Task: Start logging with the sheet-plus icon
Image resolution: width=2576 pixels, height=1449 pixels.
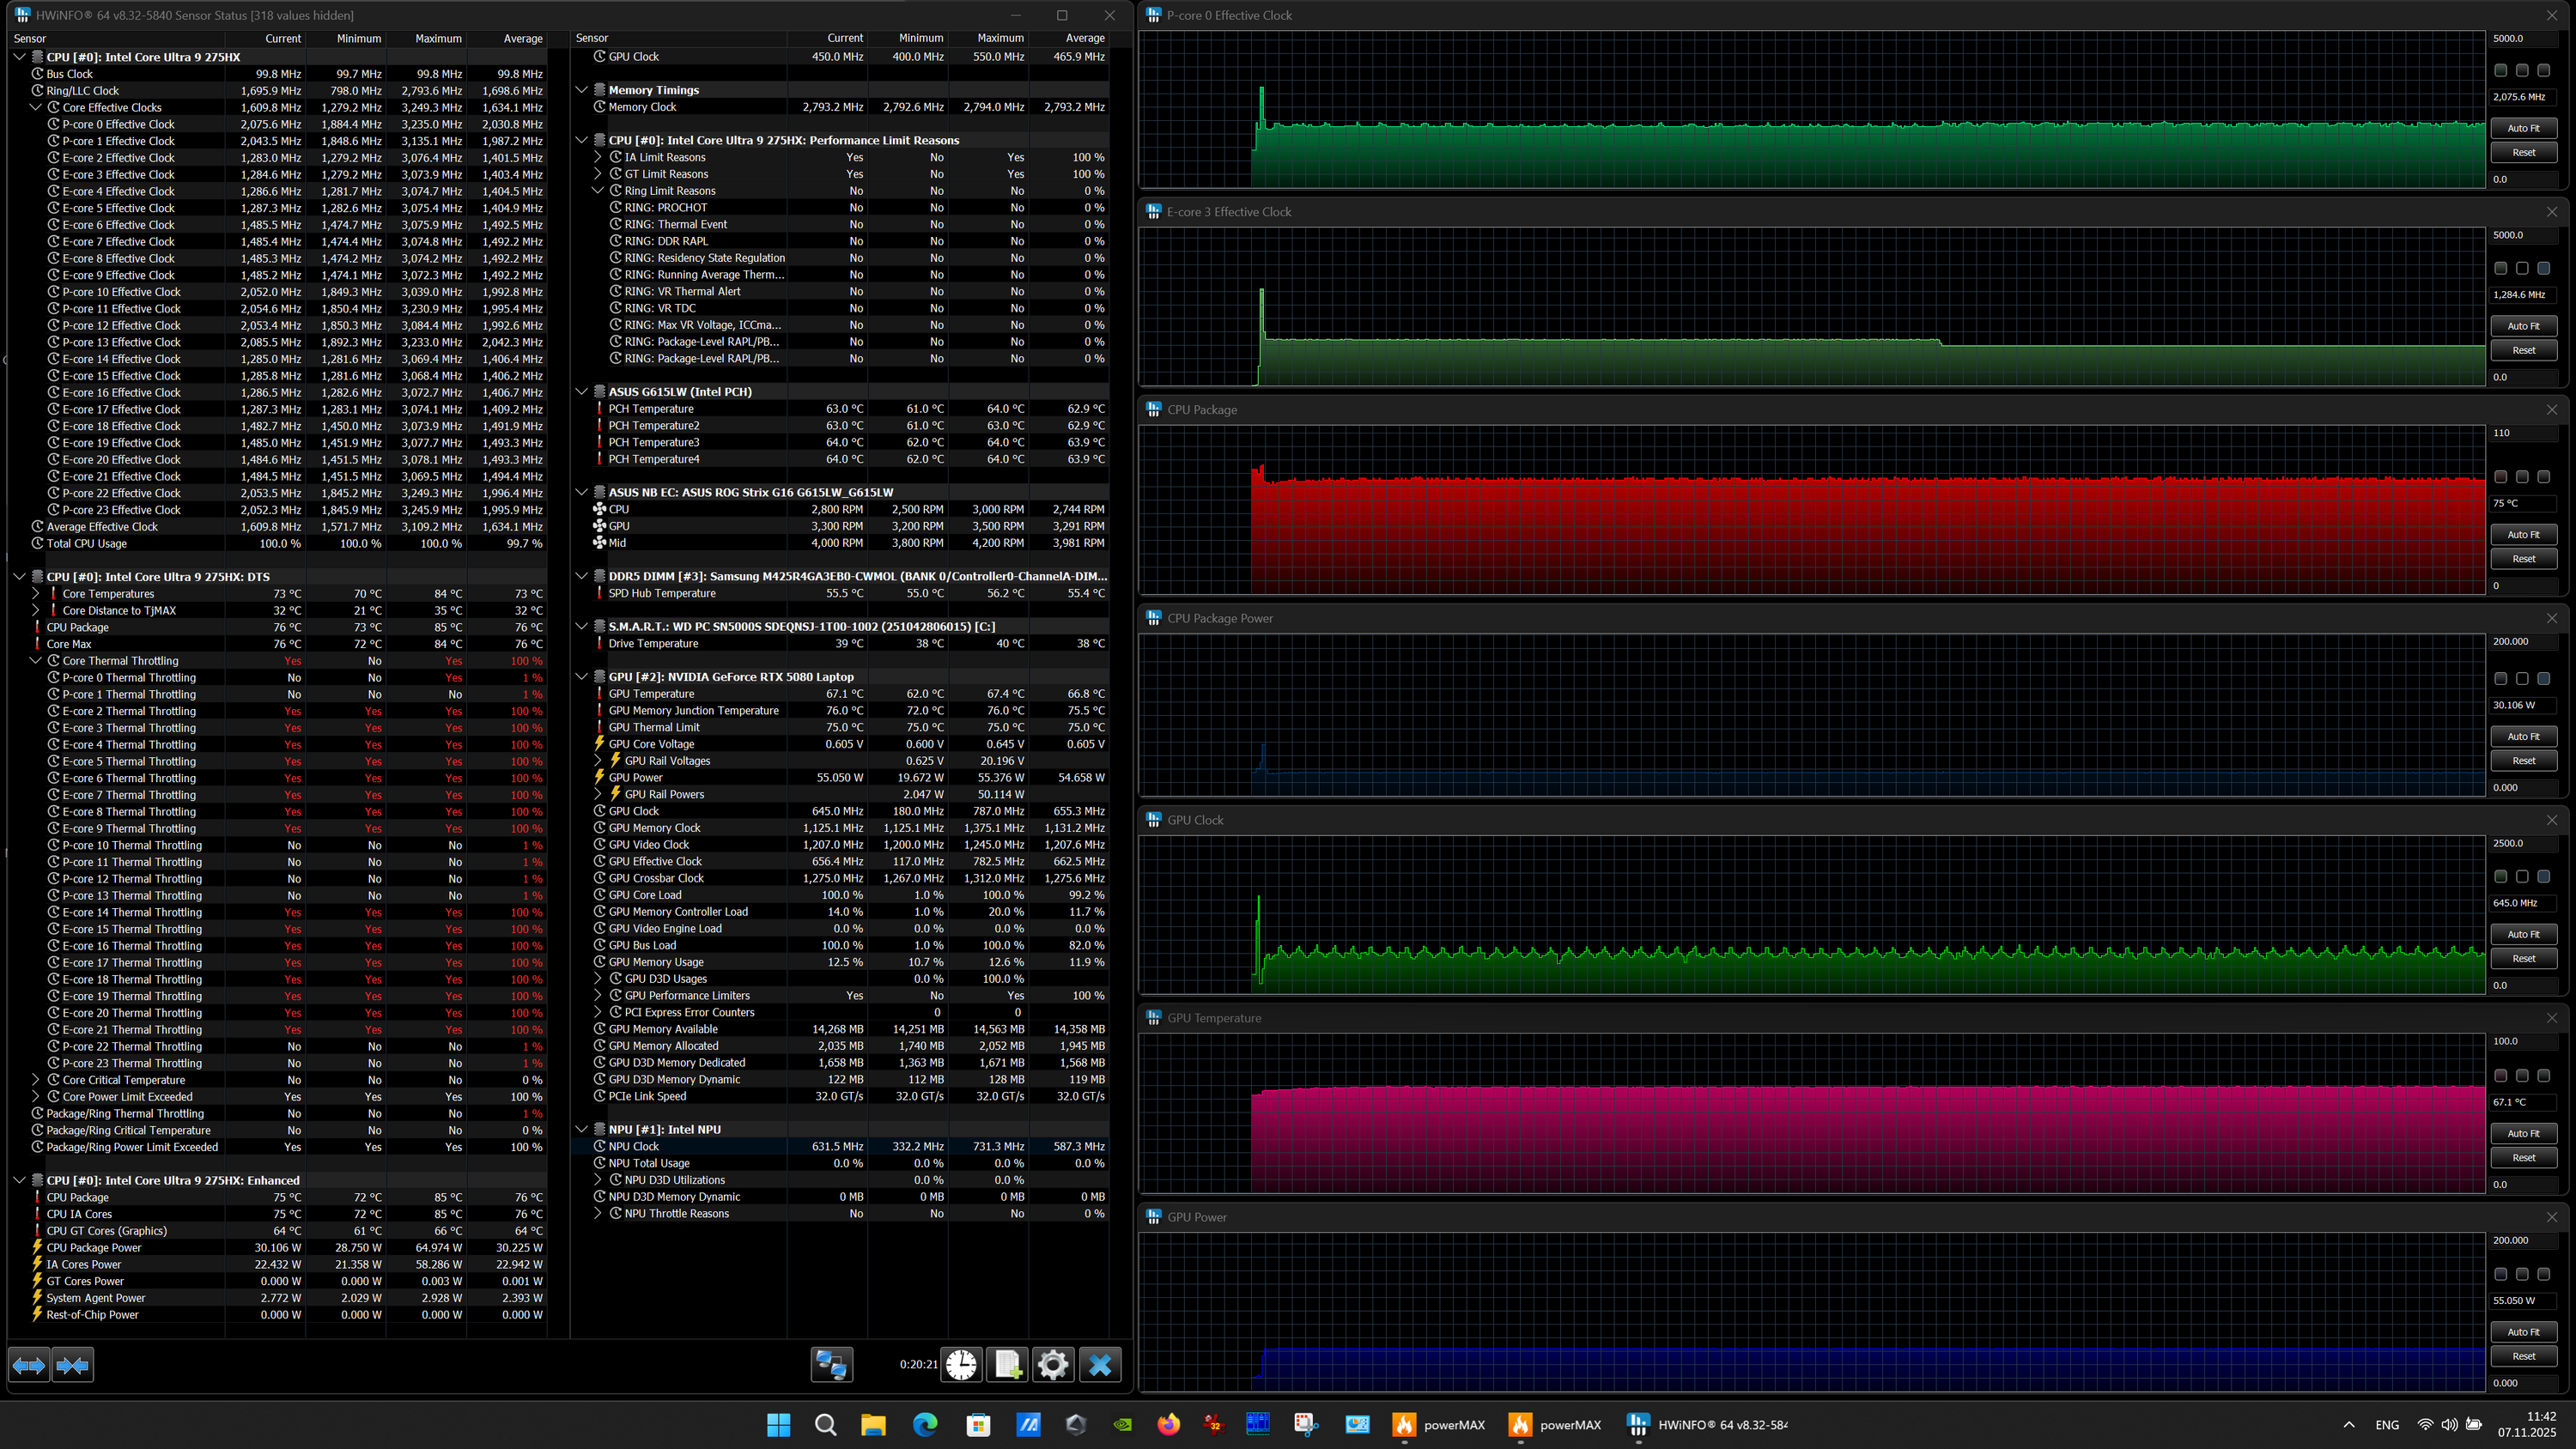Action: pos(1007,1365)
